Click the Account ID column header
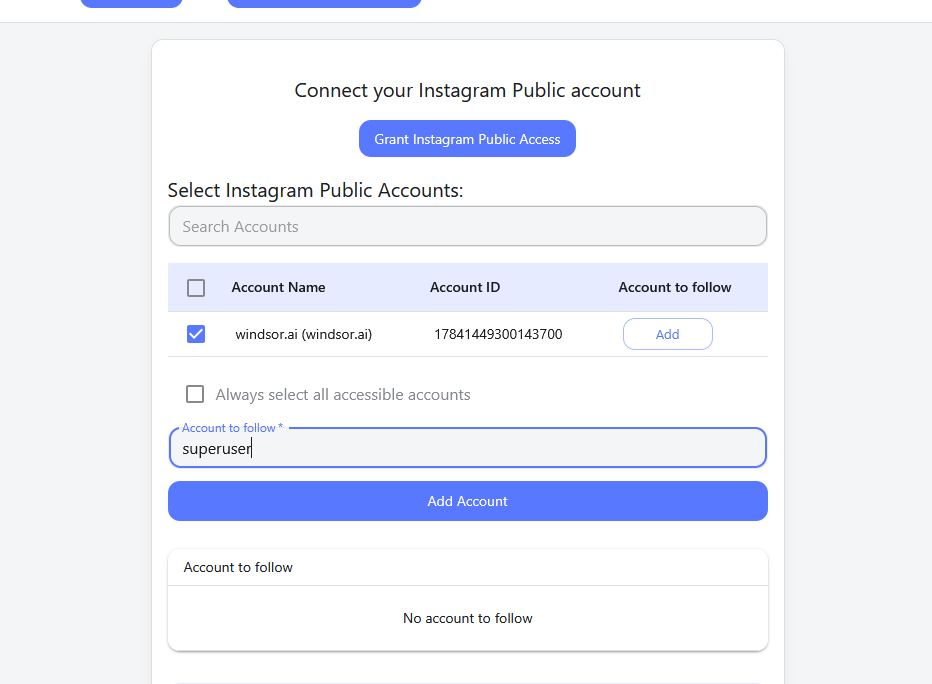932x684 pixels. tap(465, 287)
